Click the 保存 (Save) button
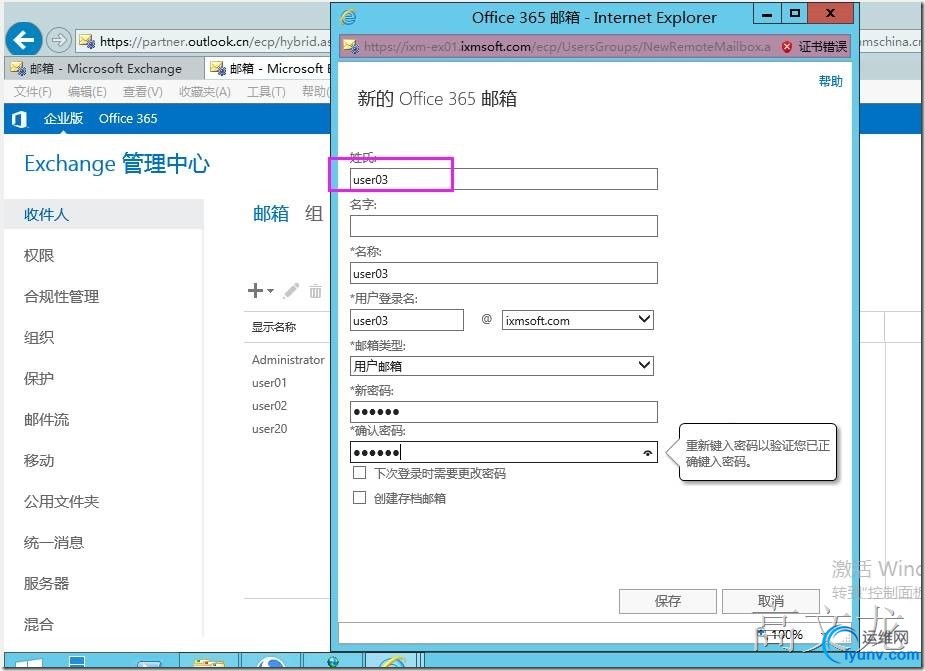 pyautogui.click(x=668, y=601)
